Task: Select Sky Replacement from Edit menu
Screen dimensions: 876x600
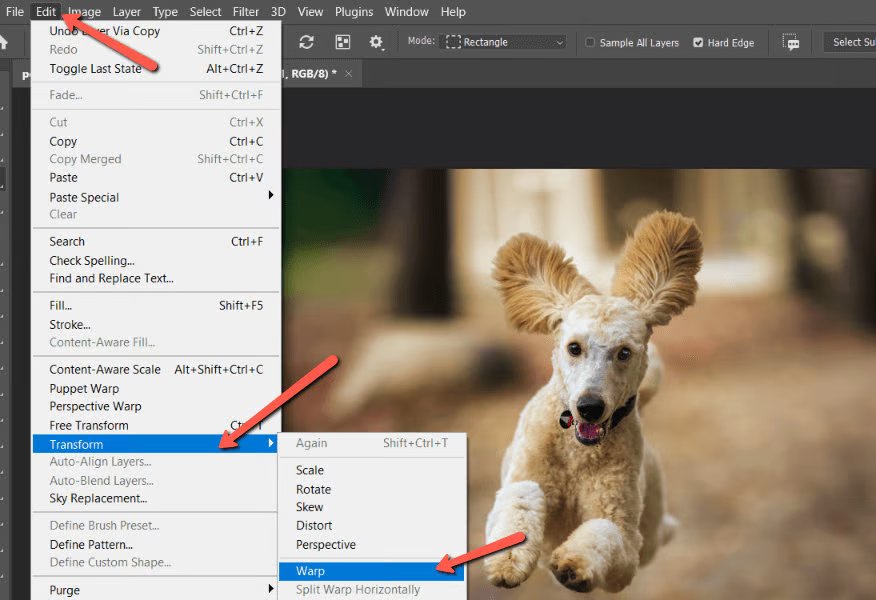Action: [x=98, y=498]
